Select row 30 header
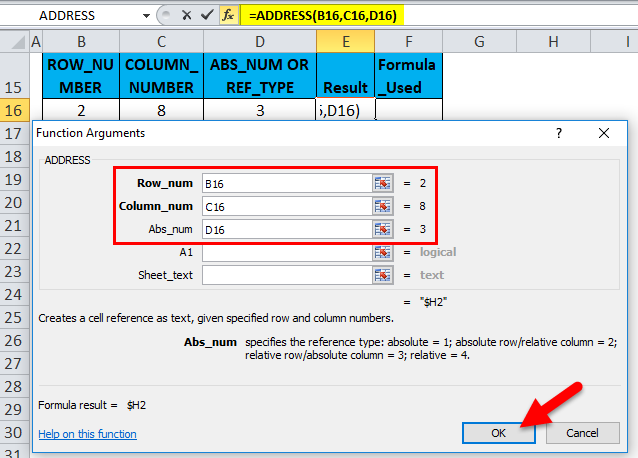638x458 pixels. [14, 432]
